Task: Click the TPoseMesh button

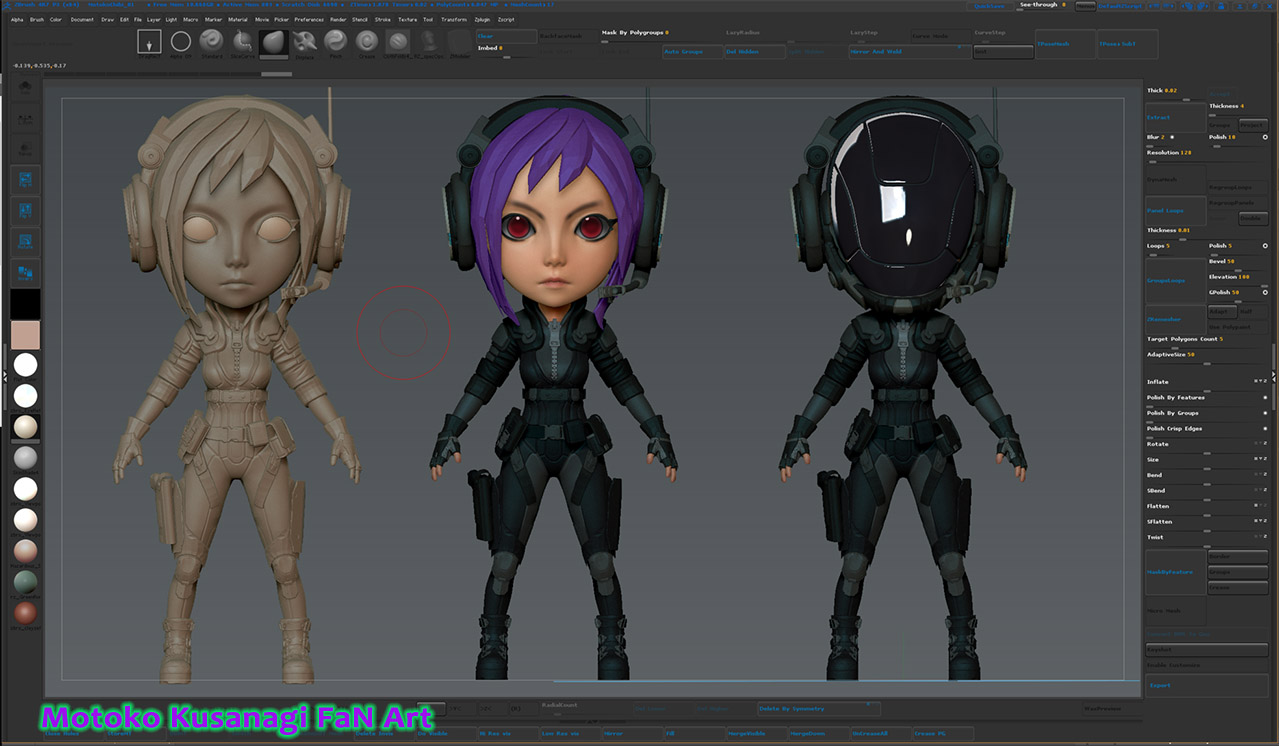Action: click(x=1064, y=44)
